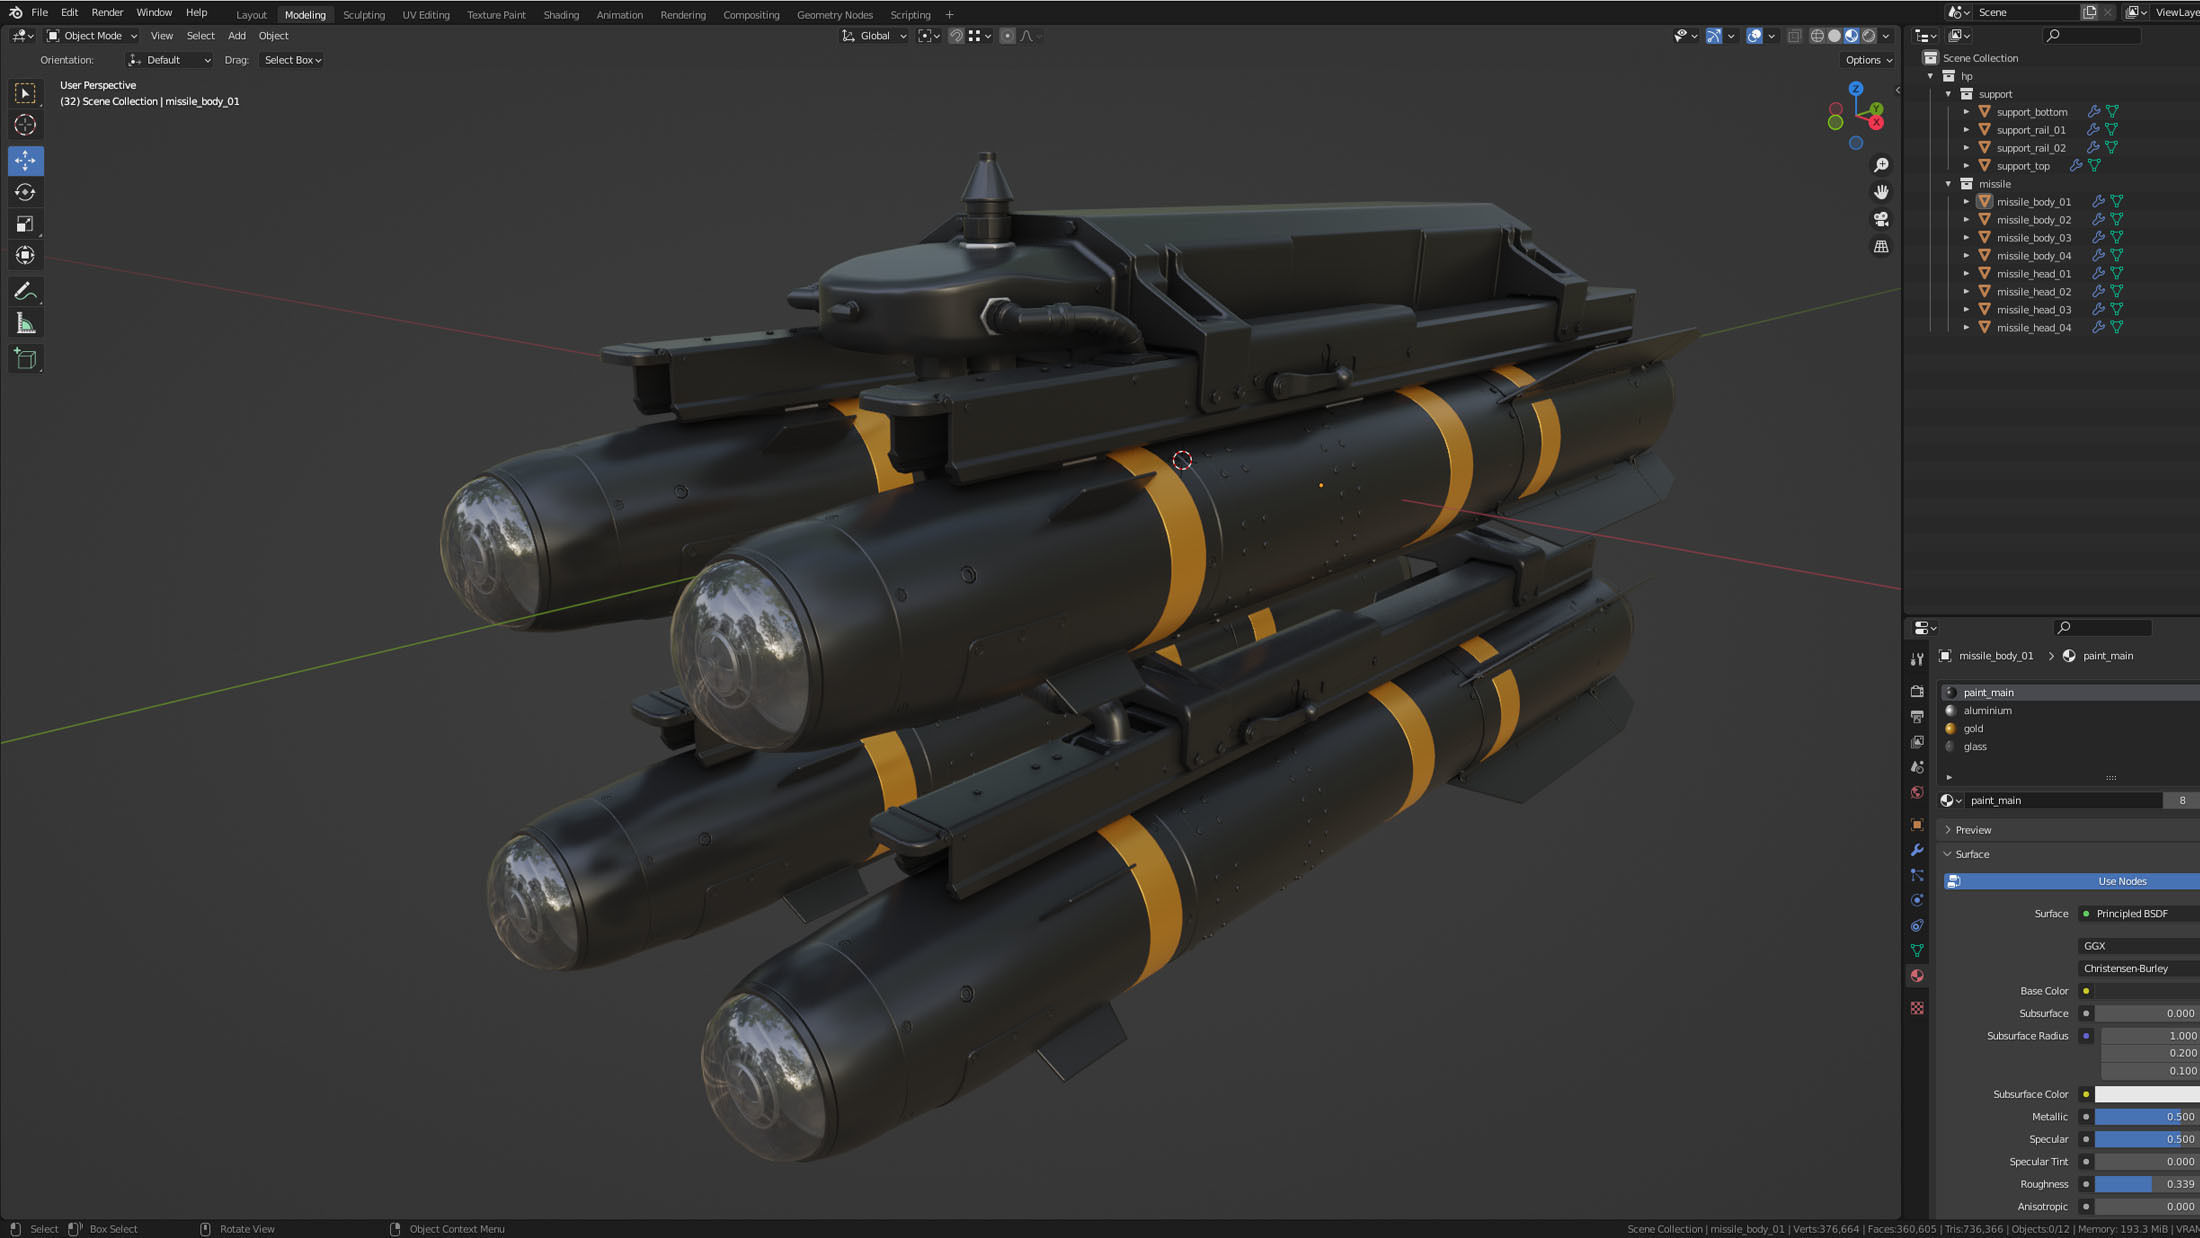
Task: Toggle camera view with camera gizmo
Action: (x=1881, y=219)
